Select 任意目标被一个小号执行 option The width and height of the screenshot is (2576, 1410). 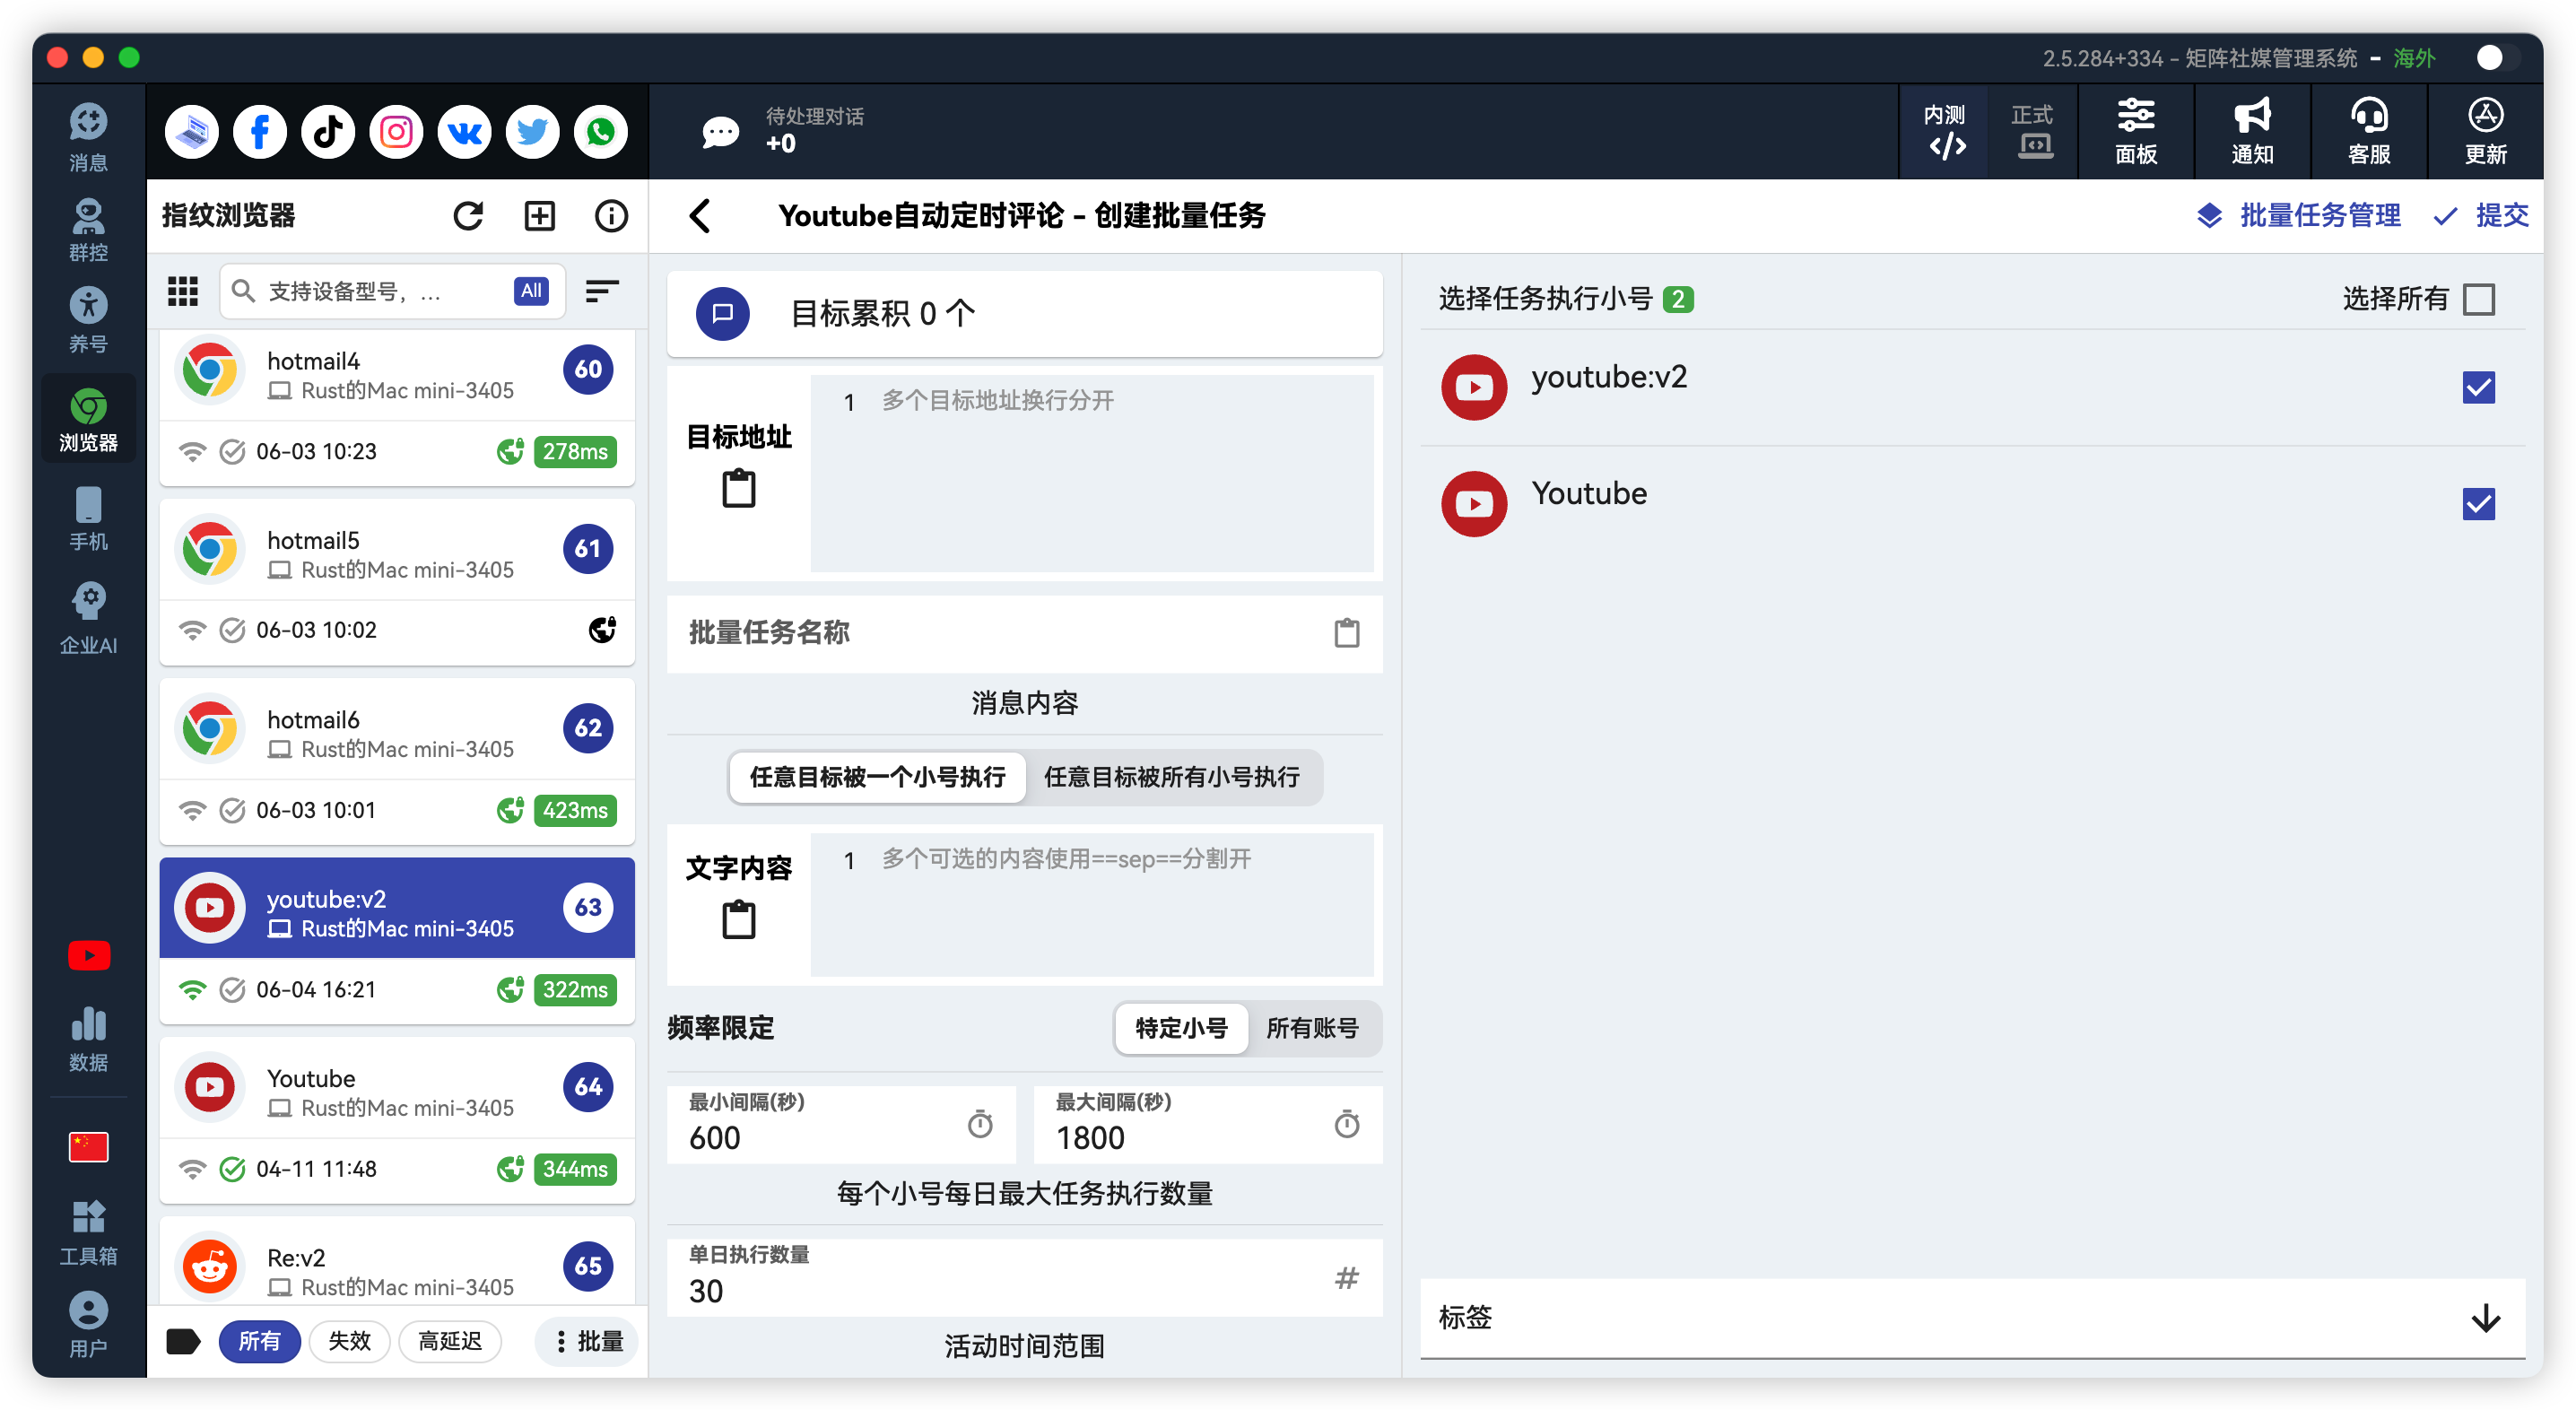(x=878, y=778)
